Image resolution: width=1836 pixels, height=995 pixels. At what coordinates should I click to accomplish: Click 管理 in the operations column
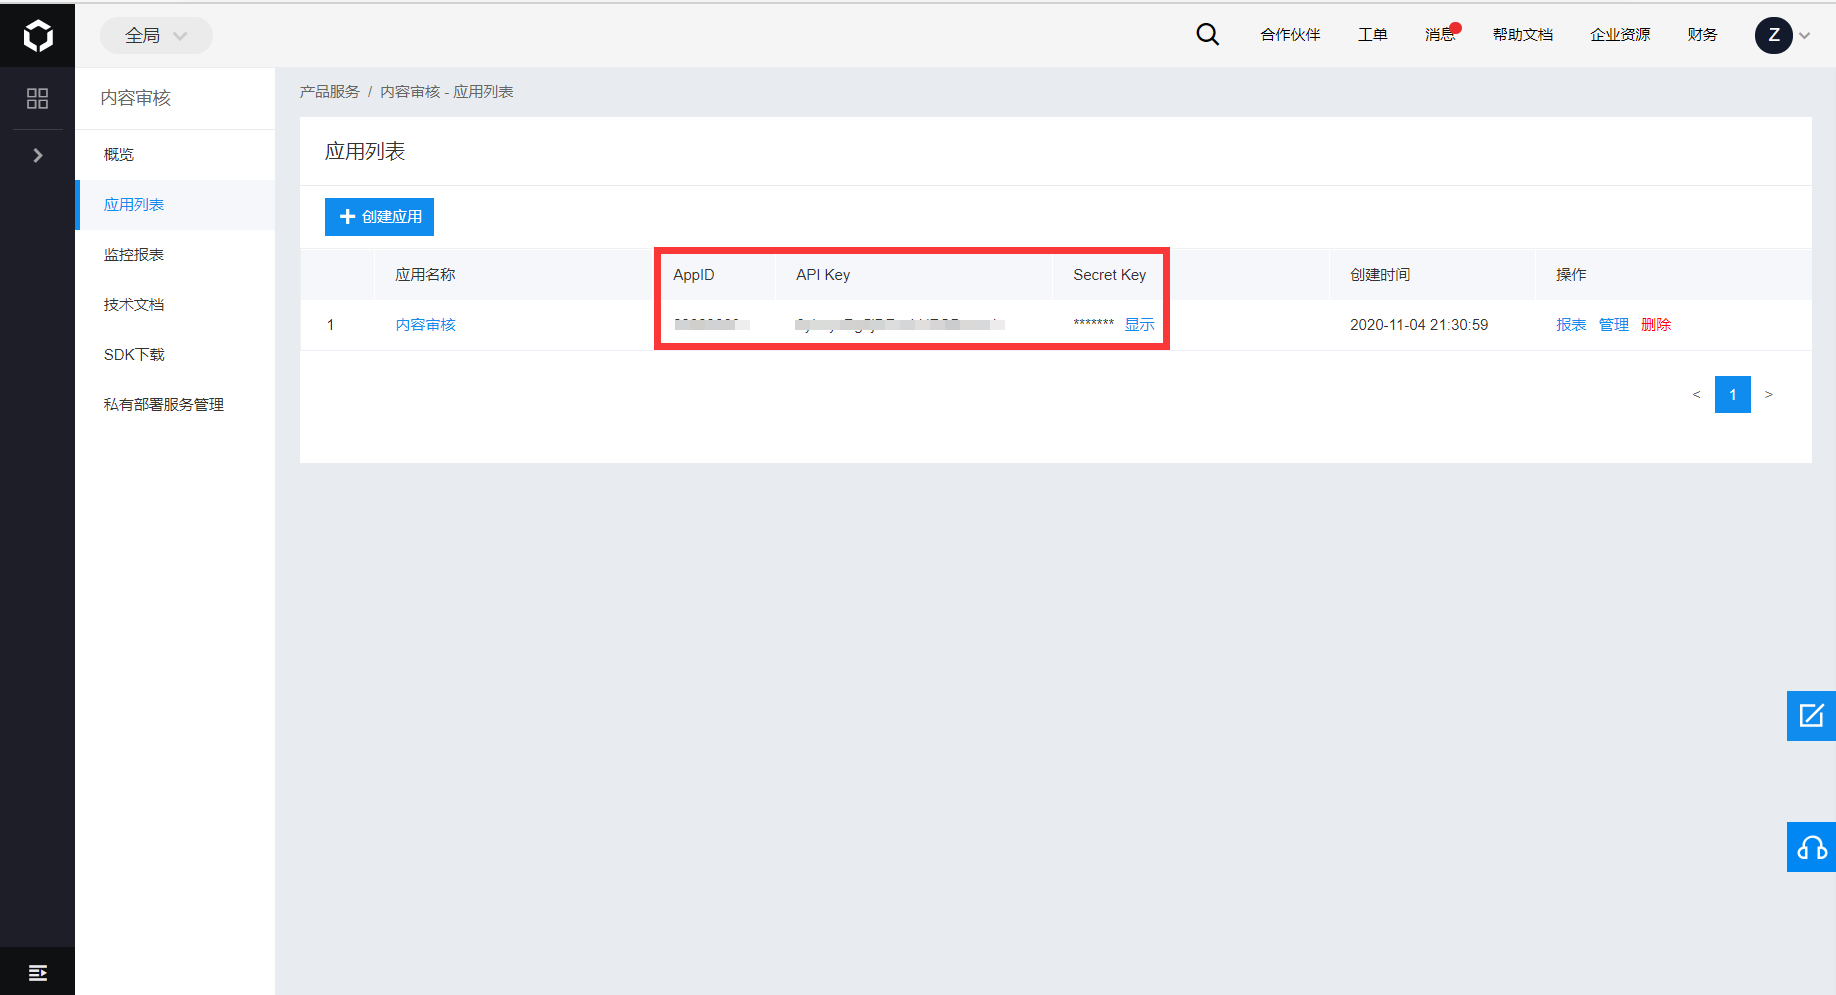pyautogui.click(x=1614, y=325)
